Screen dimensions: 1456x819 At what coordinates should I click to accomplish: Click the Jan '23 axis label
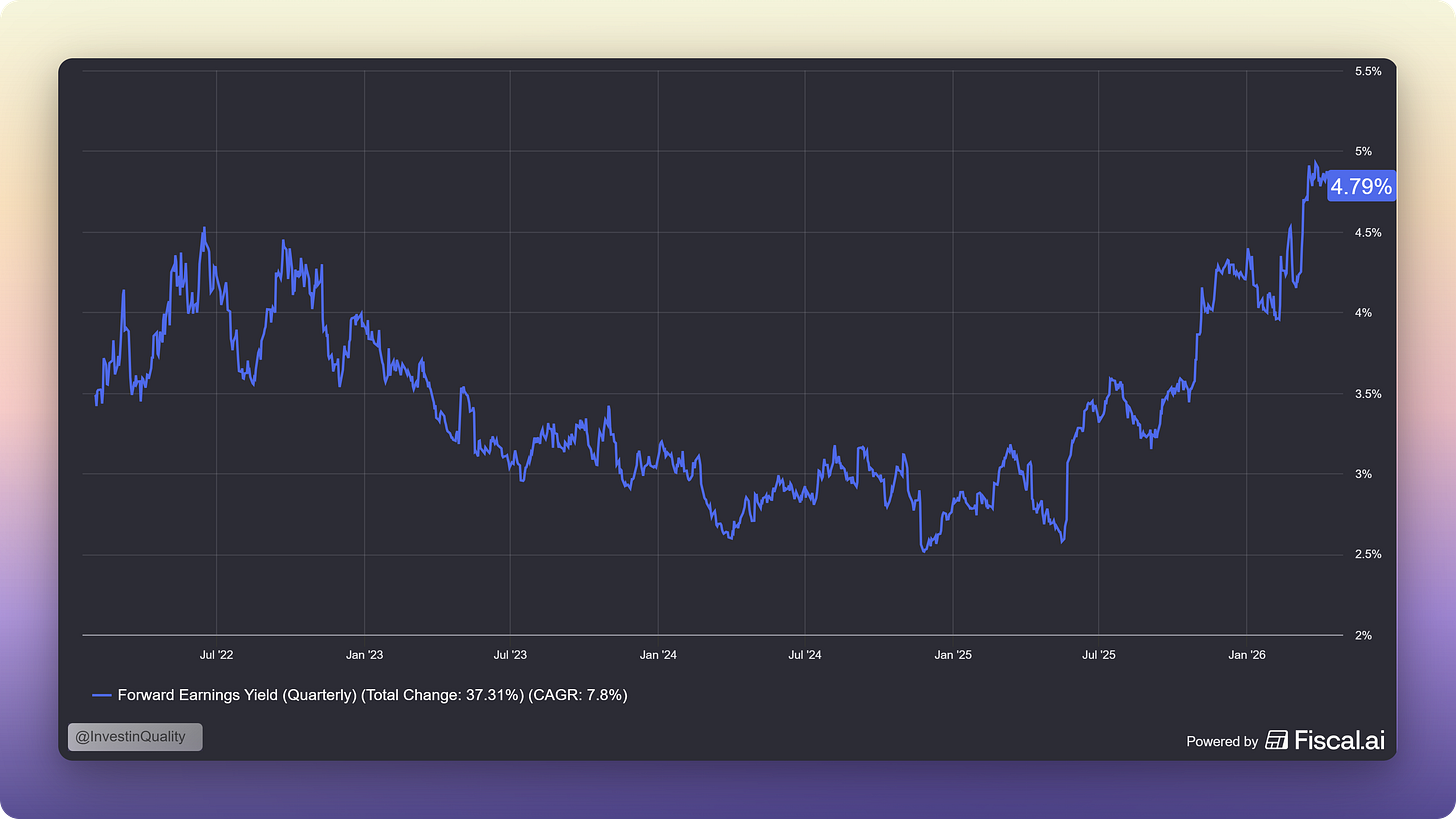click(364, 655)
